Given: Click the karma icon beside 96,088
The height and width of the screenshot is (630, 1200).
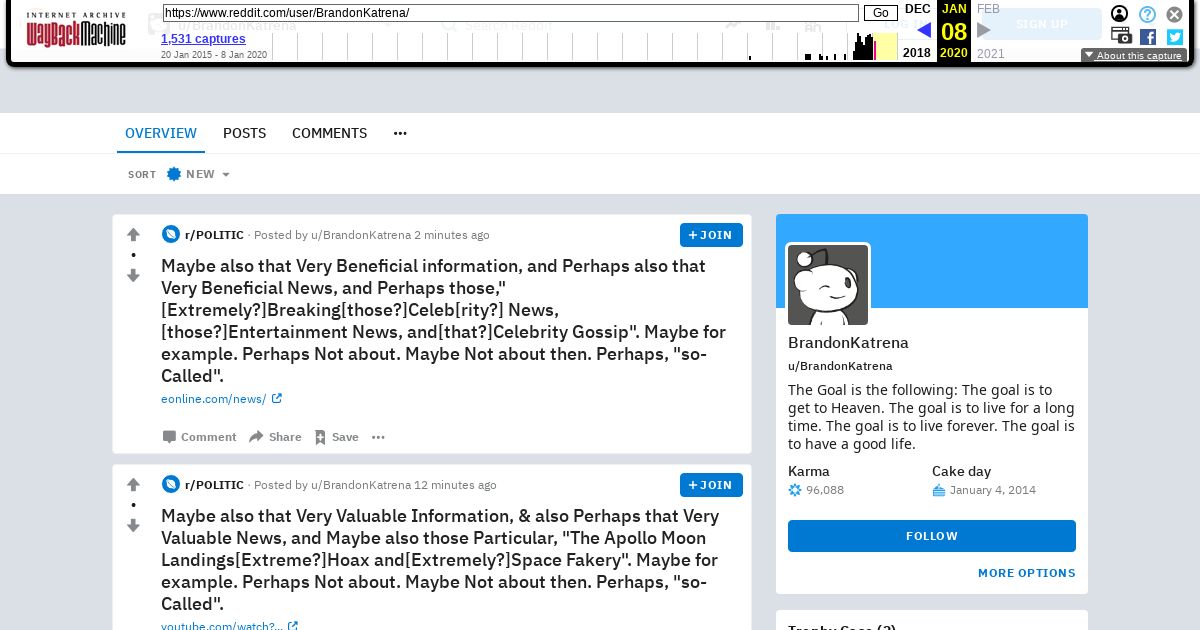Looking at the screenshot, I should tap(795, 490).
